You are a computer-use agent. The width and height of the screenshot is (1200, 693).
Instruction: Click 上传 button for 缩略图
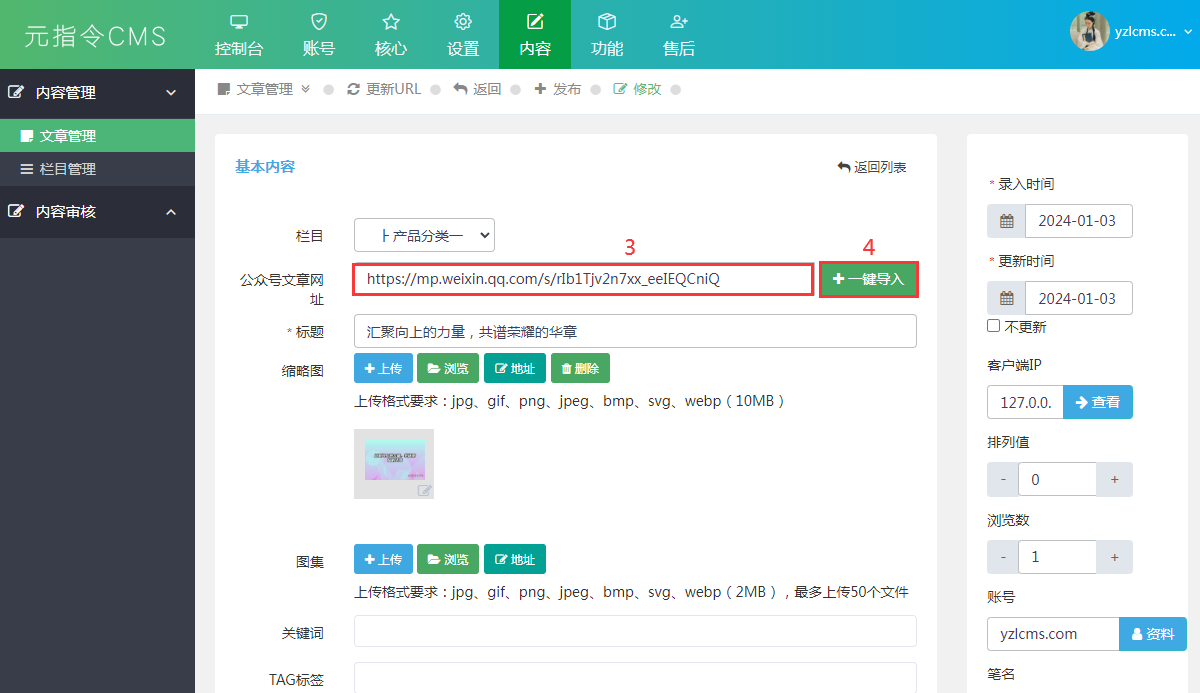pos(383,368)
